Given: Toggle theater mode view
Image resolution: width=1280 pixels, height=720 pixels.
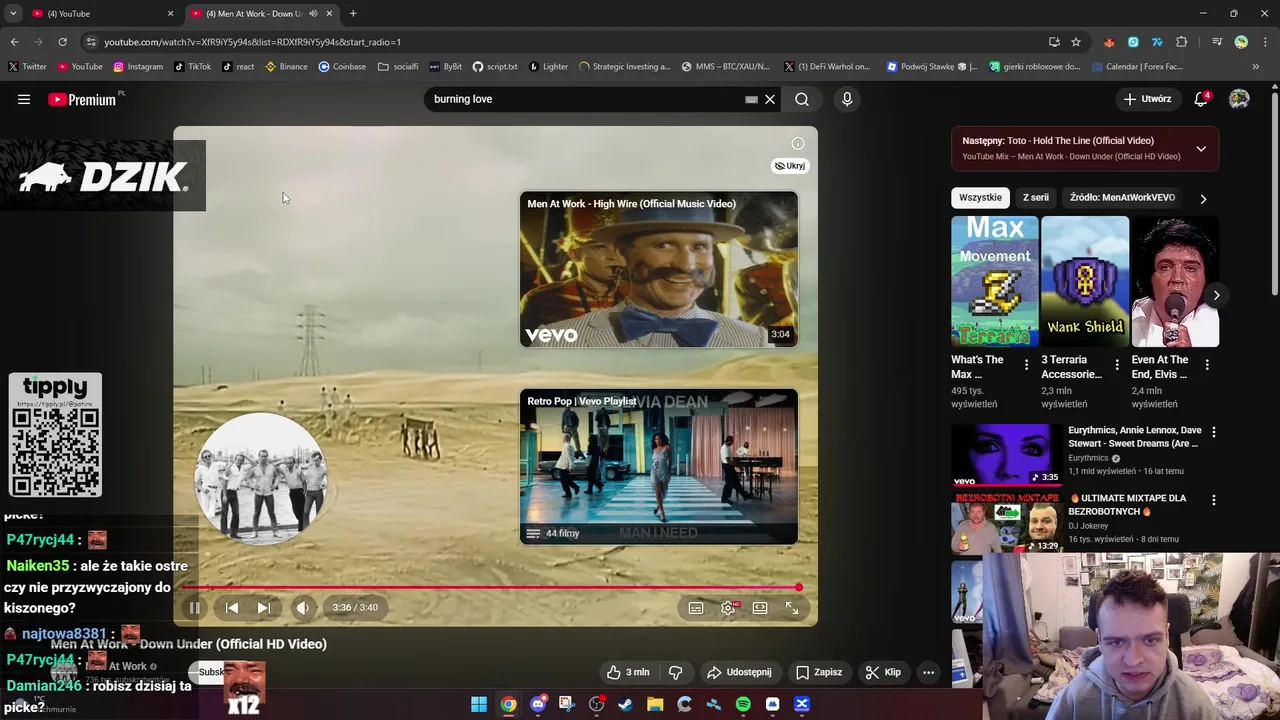Looking at the screenshot, I should point(760,607).
